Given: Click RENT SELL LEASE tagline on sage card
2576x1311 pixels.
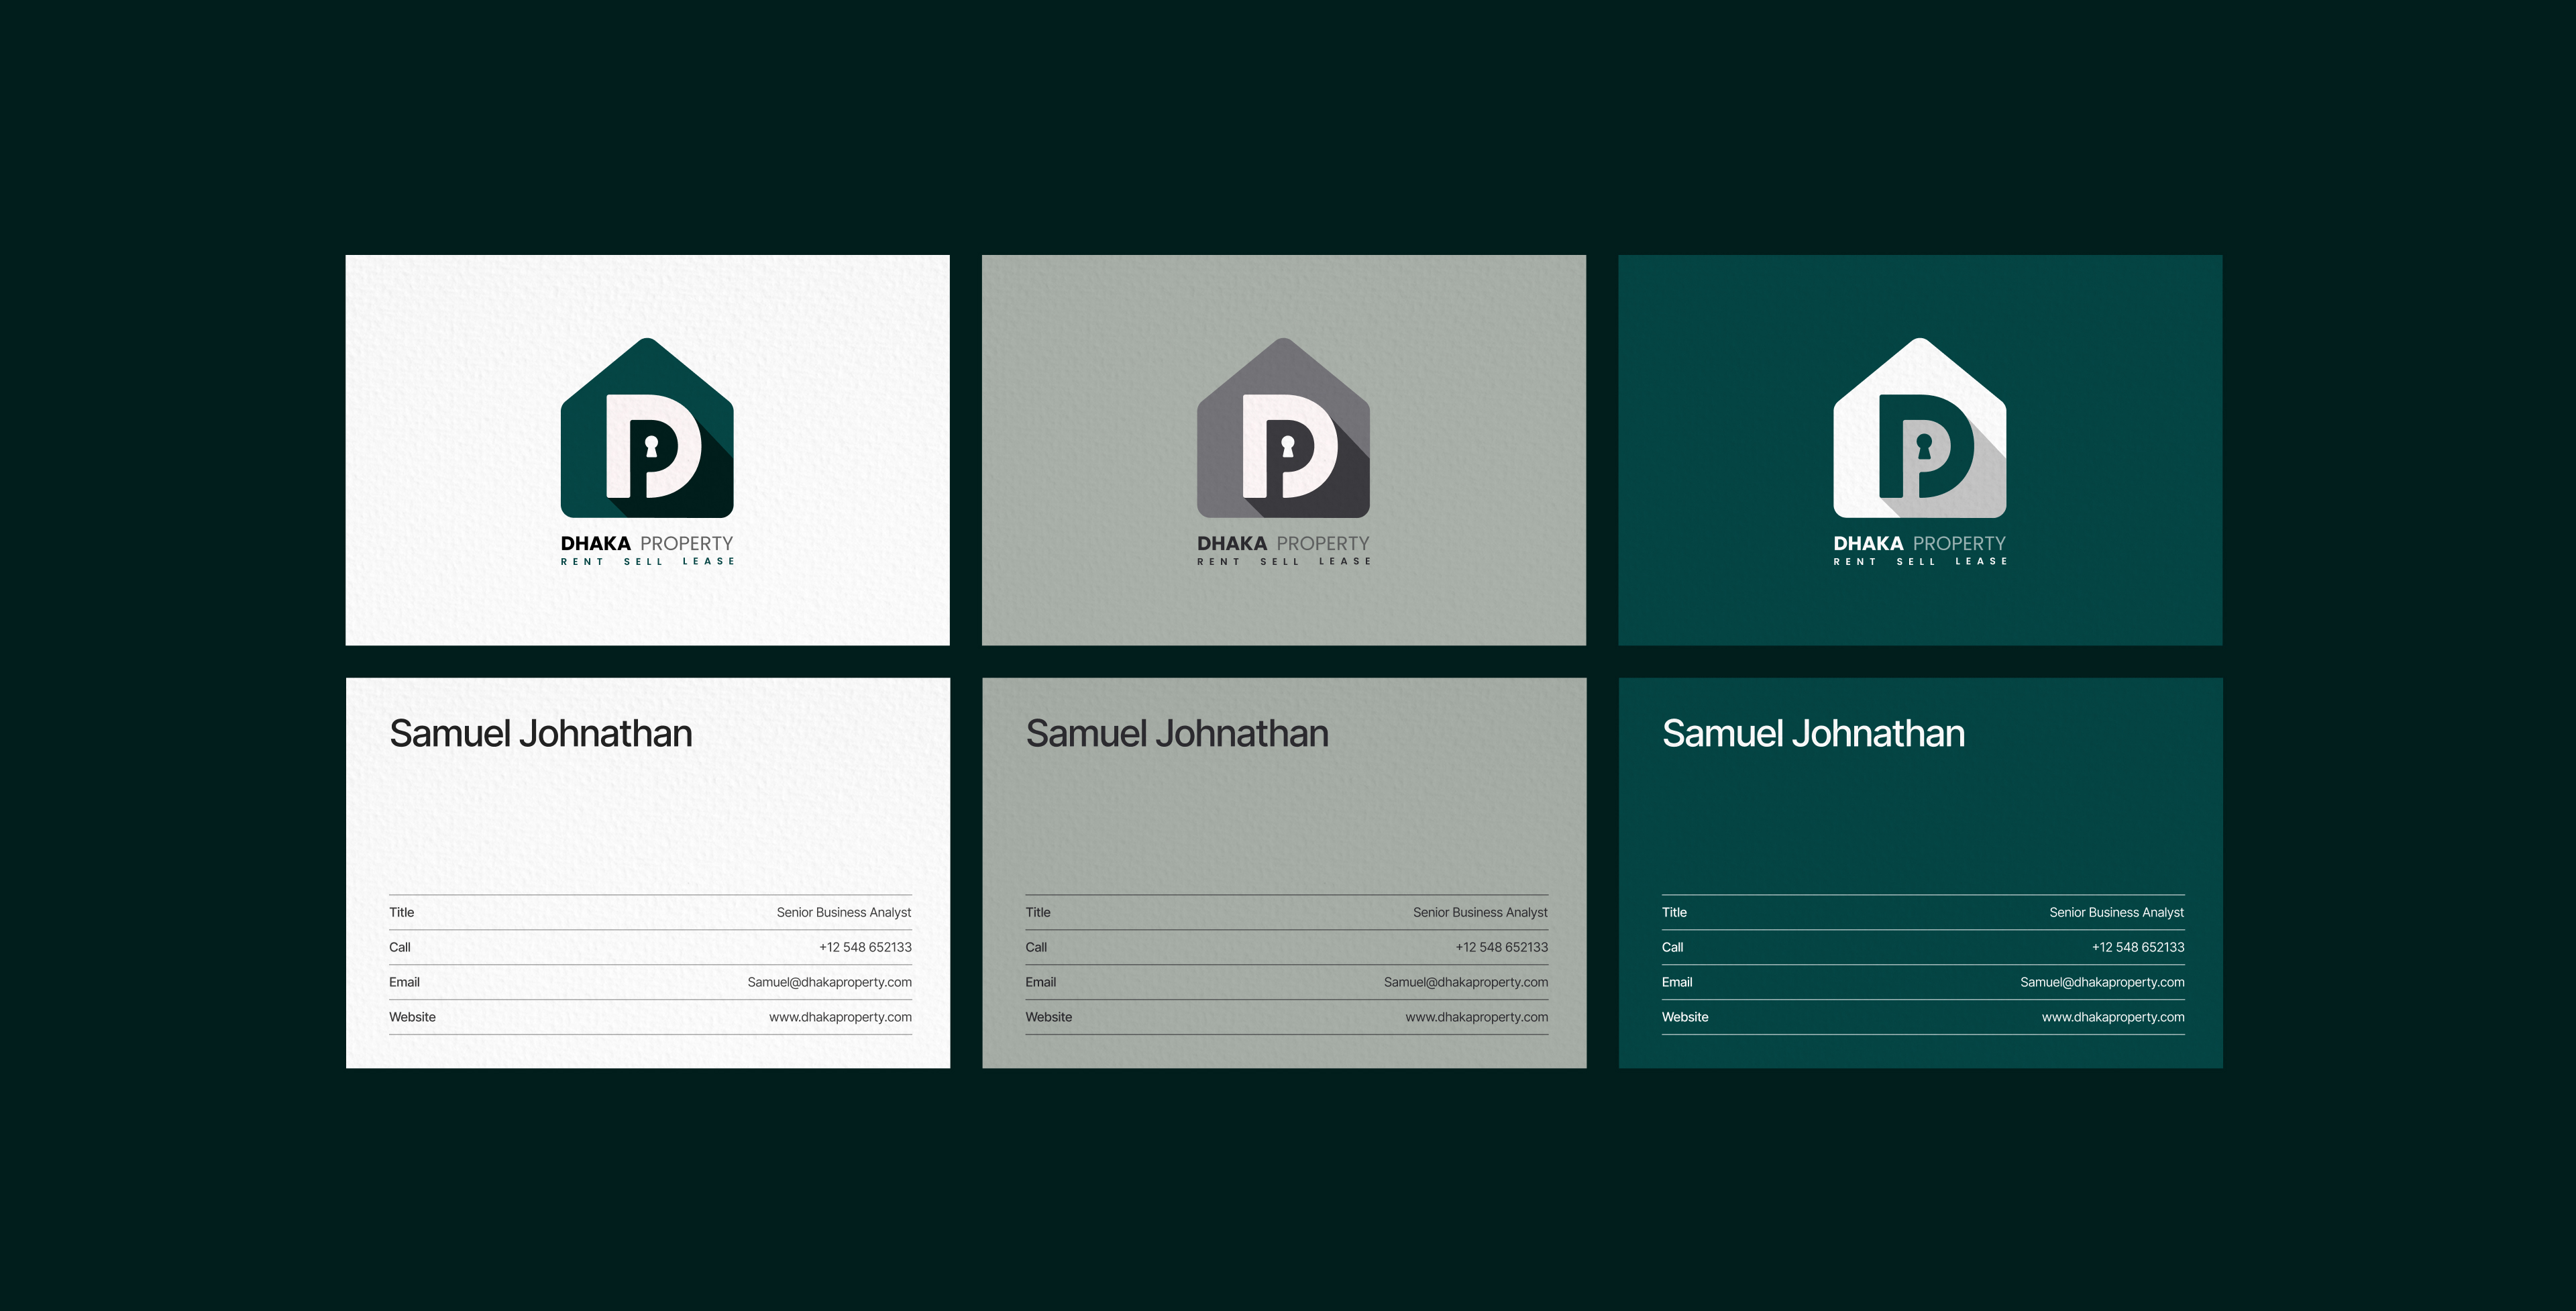Looking at the screenshot, I should (1283, 562).
